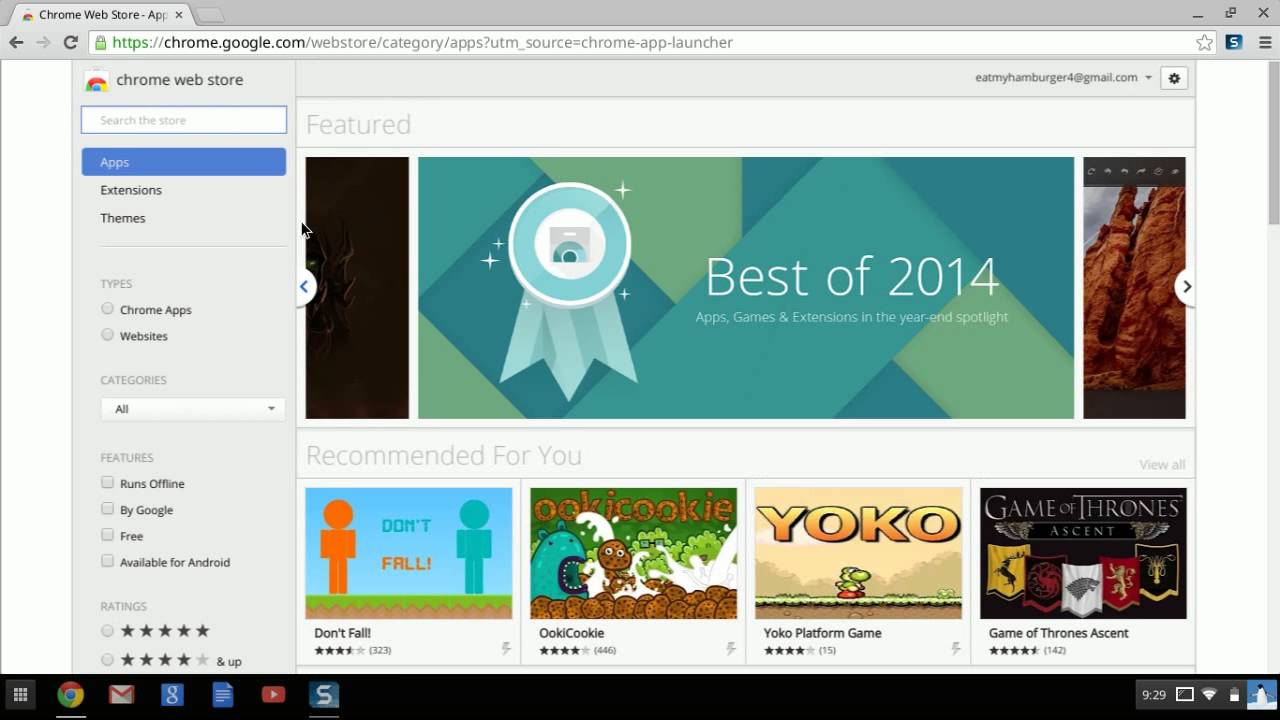1280x720 pixels.
Task: Open the clock showing 9:29
Action: 1154,695
